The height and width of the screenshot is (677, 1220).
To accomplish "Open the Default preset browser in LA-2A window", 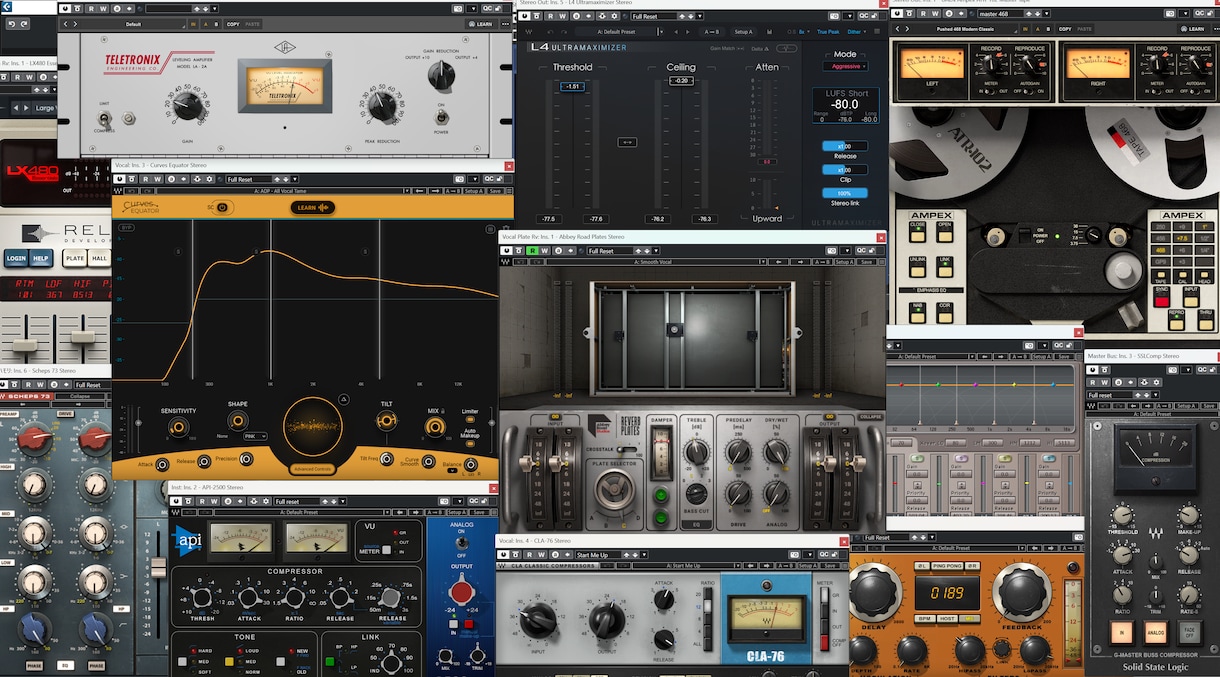I will [x=133, y=23].
